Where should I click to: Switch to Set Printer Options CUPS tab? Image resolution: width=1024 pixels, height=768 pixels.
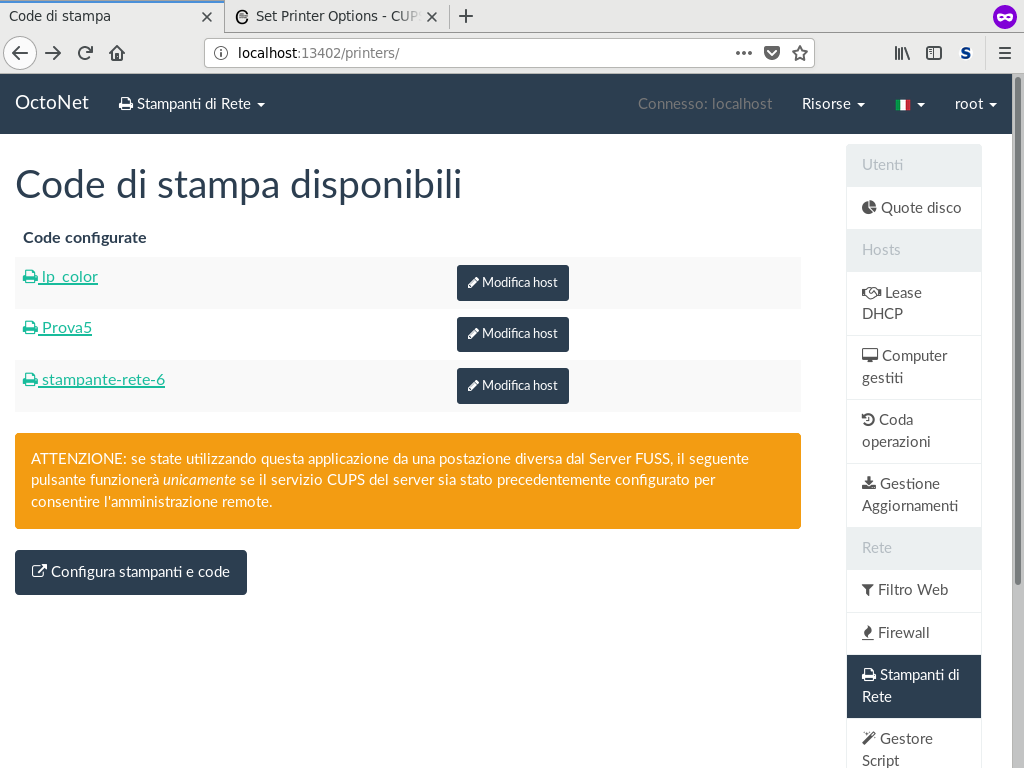(336, 16)
